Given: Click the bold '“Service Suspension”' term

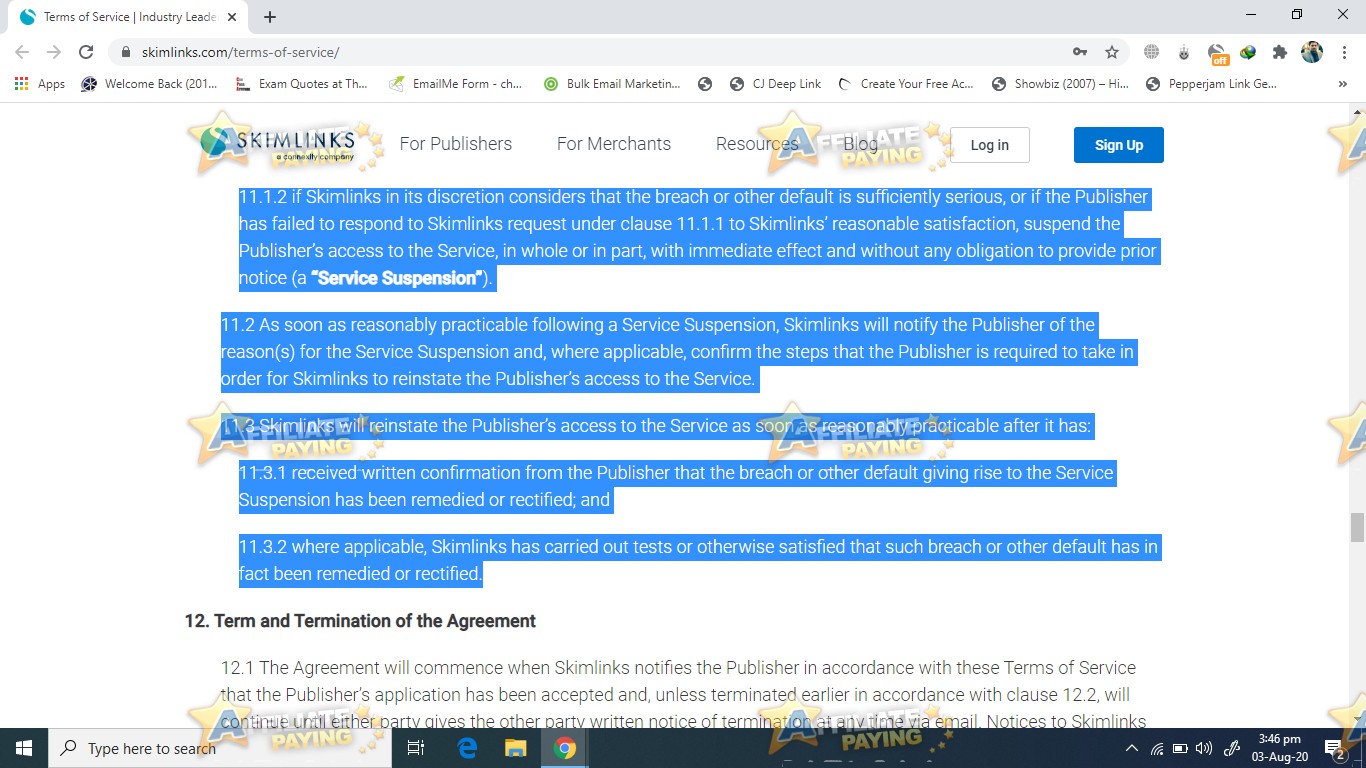Looking at the screenshot, I should coord(397,278).
